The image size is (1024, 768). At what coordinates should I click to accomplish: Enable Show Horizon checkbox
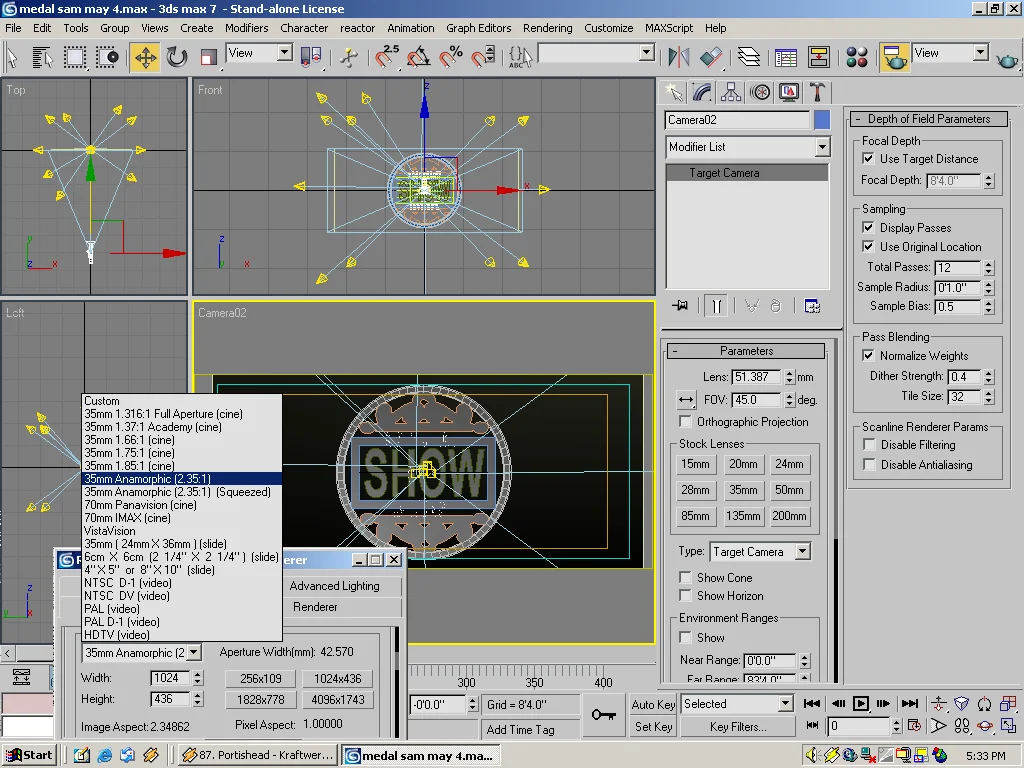tap(685, 596)
